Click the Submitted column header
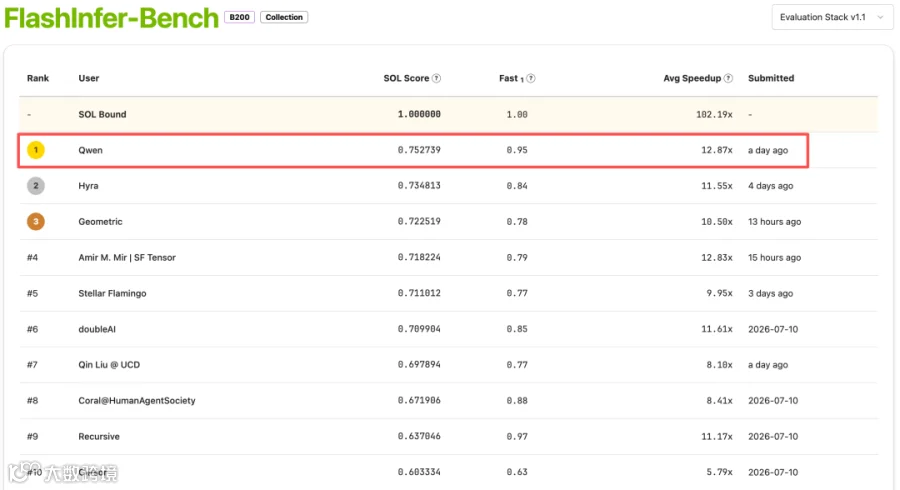900x490 pixels. (771, 78)
